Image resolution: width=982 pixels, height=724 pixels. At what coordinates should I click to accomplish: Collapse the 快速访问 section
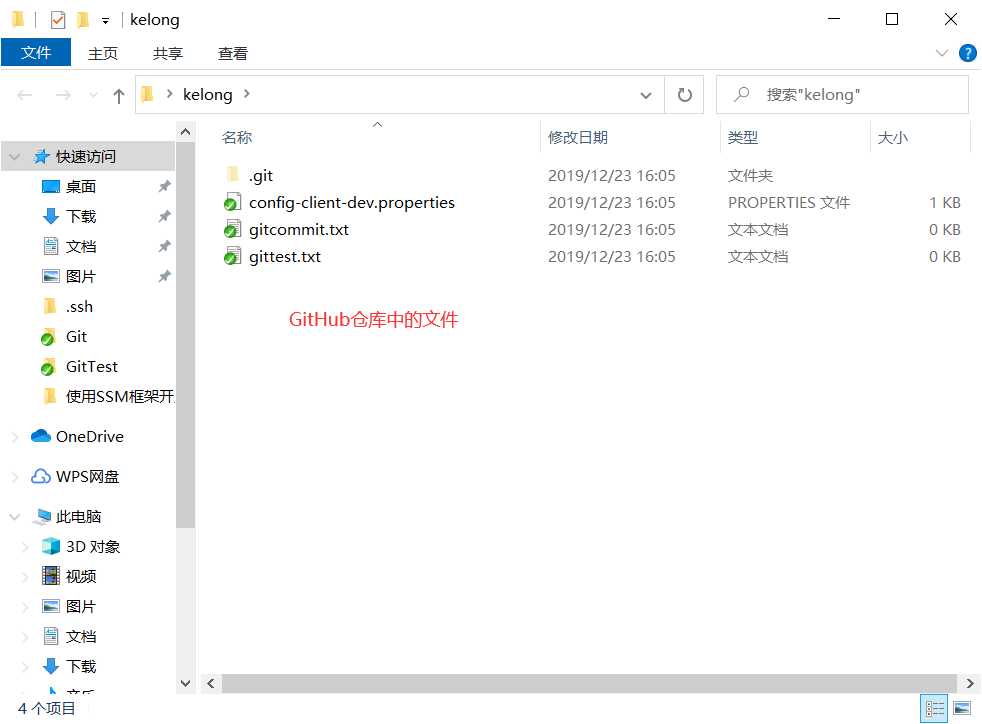tap(14, 156)
